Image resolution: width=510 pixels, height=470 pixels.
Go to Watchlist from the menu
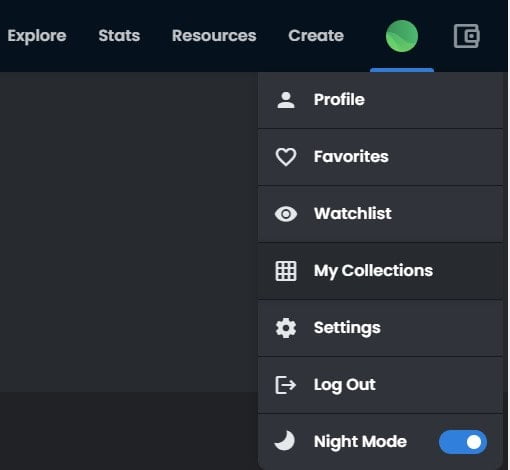click(x=380, y=214)
